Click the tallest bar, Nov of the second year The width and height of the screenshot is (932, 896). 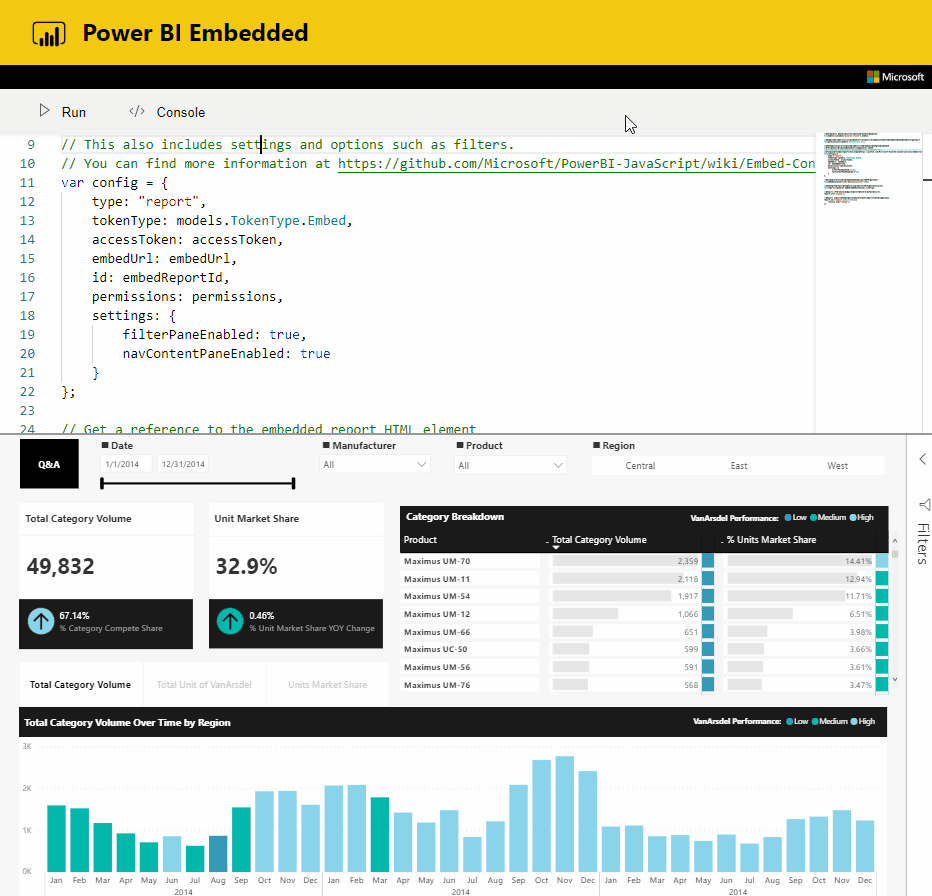pos(565,813)
